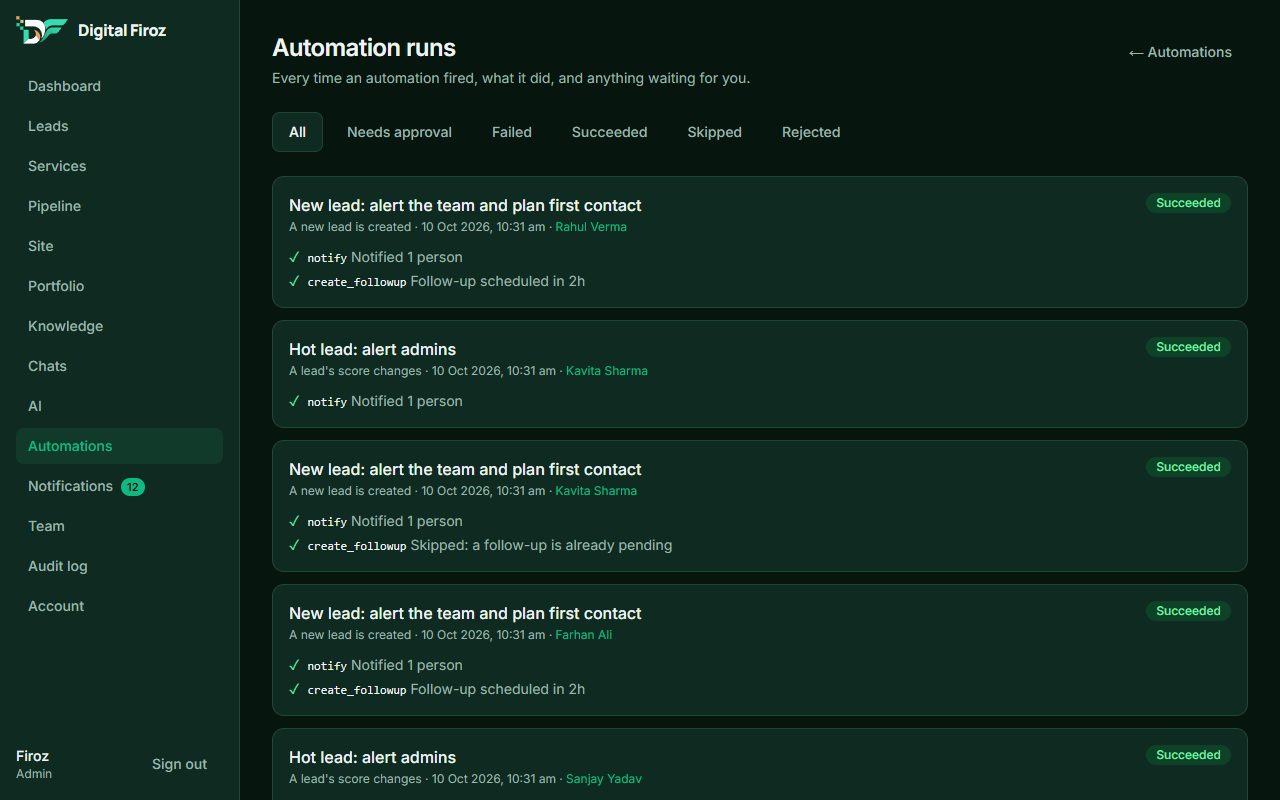Open the Dashboard page
Screen dimensions: 1280x800
click(x=119, y=86)
